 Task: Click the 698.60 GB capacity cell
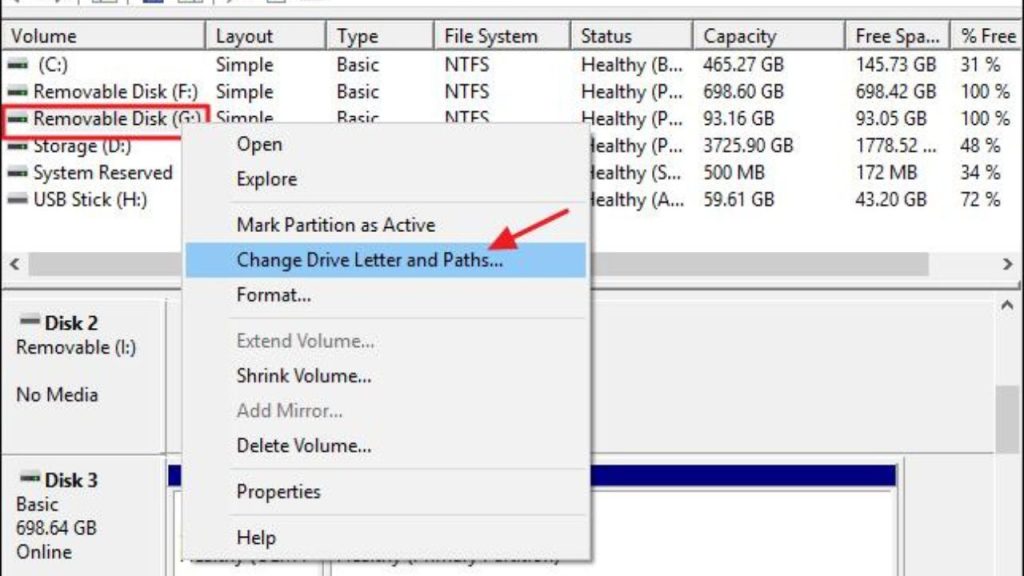[x=743, y=91]
